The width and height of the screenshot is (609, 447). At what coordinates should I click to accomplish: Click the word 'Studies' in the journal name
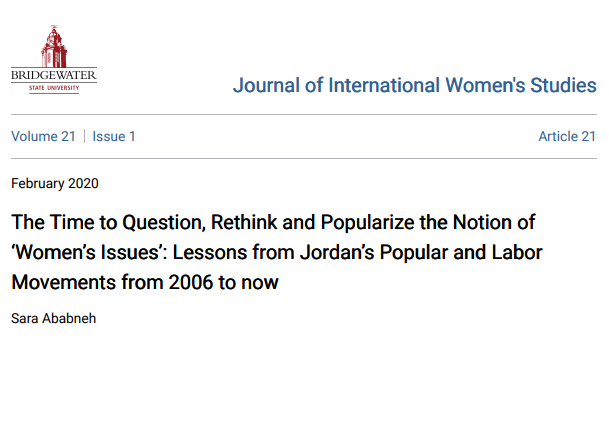tap(564, 85)
